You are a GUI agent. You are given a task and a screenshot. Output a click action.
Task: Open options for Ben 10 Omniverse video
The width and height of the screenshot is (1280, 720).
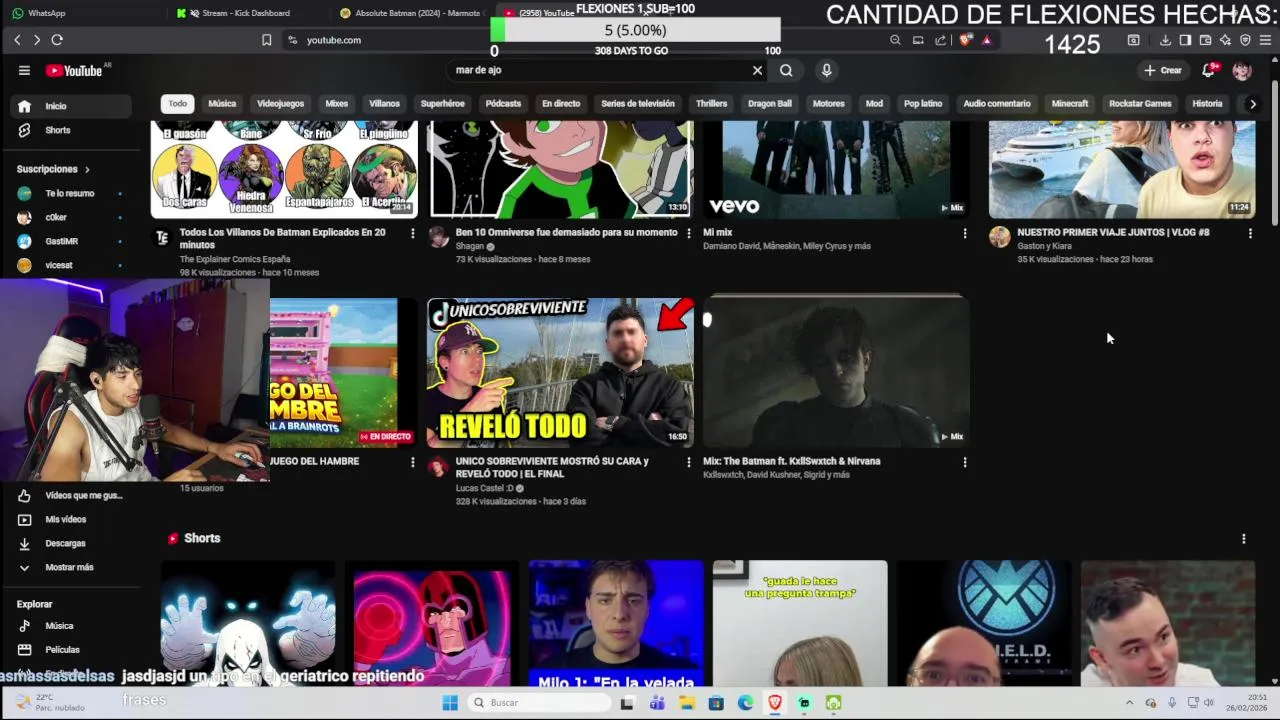pos(688,233)
